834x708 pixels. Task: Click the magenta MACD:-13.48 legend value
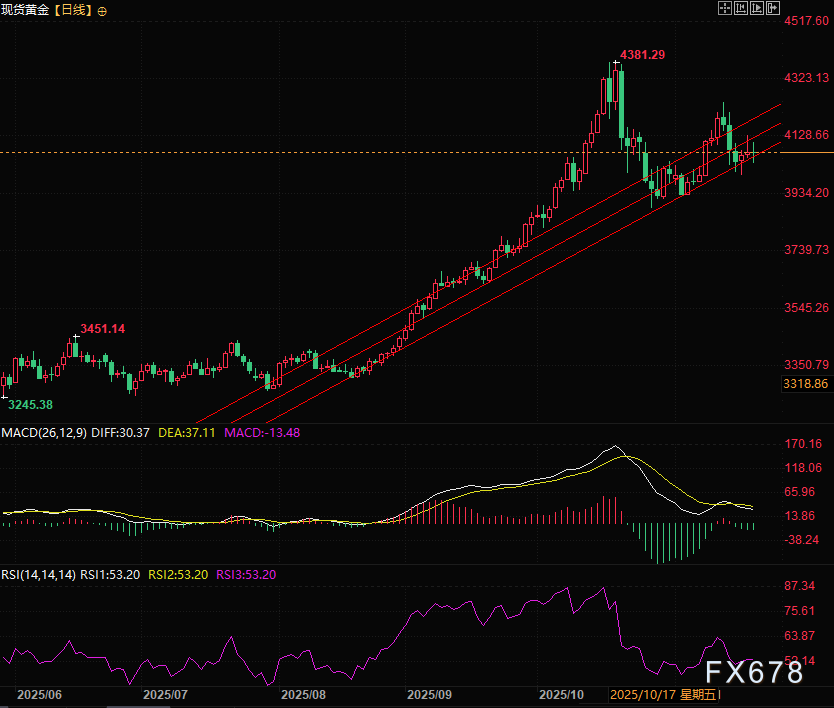click(262, 432)
